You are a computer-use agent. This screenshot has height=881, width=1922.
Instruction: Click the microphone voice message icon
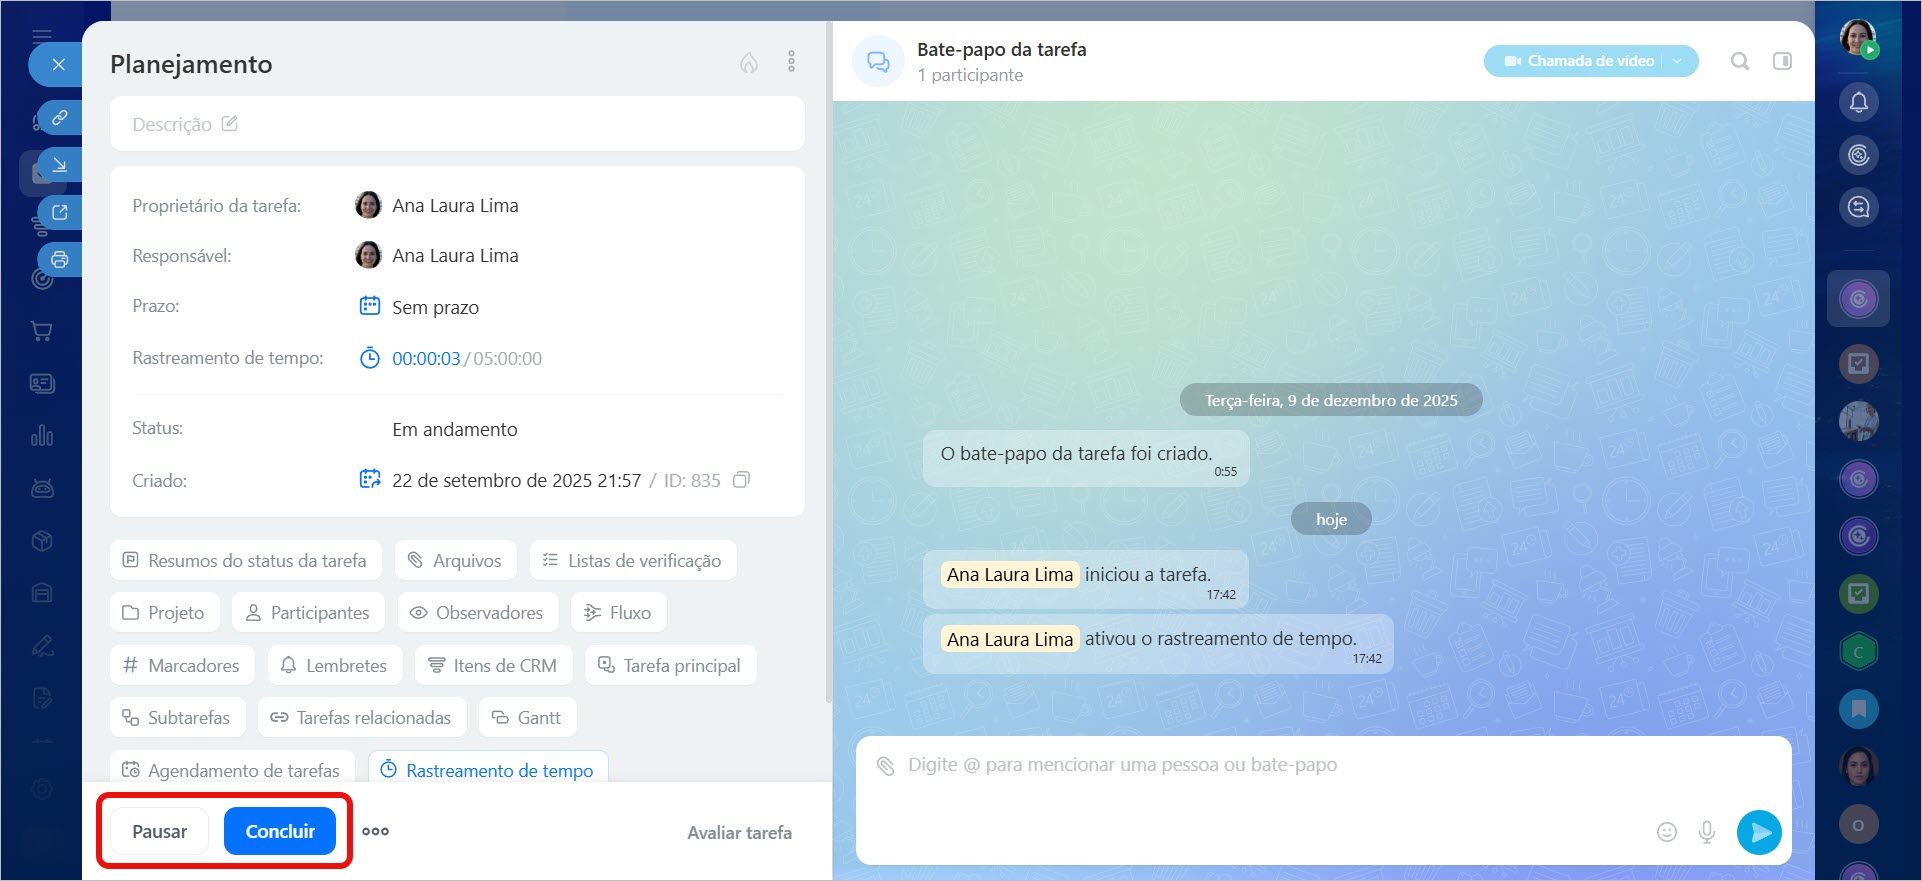tap(1707, 832)
